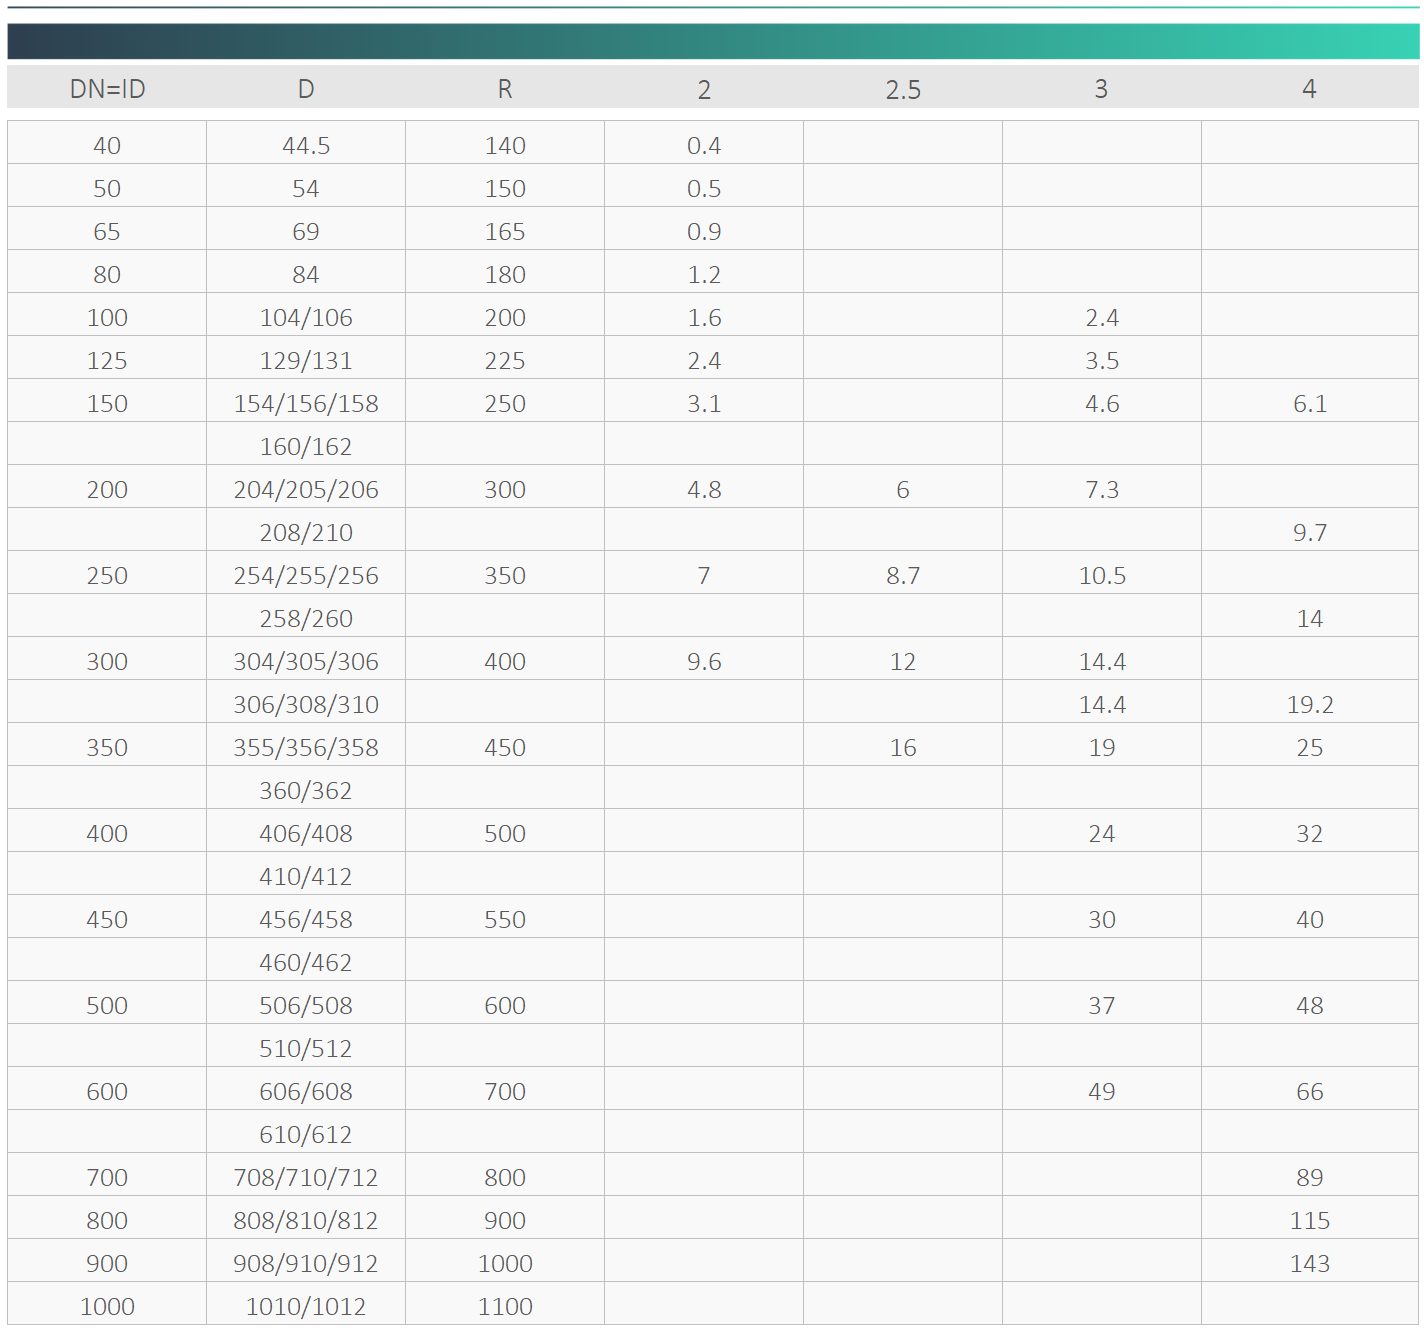This screenshot has width=1424, height=1335.
Task: Click the cell showing 9.7
Action: click(1310, 533)
